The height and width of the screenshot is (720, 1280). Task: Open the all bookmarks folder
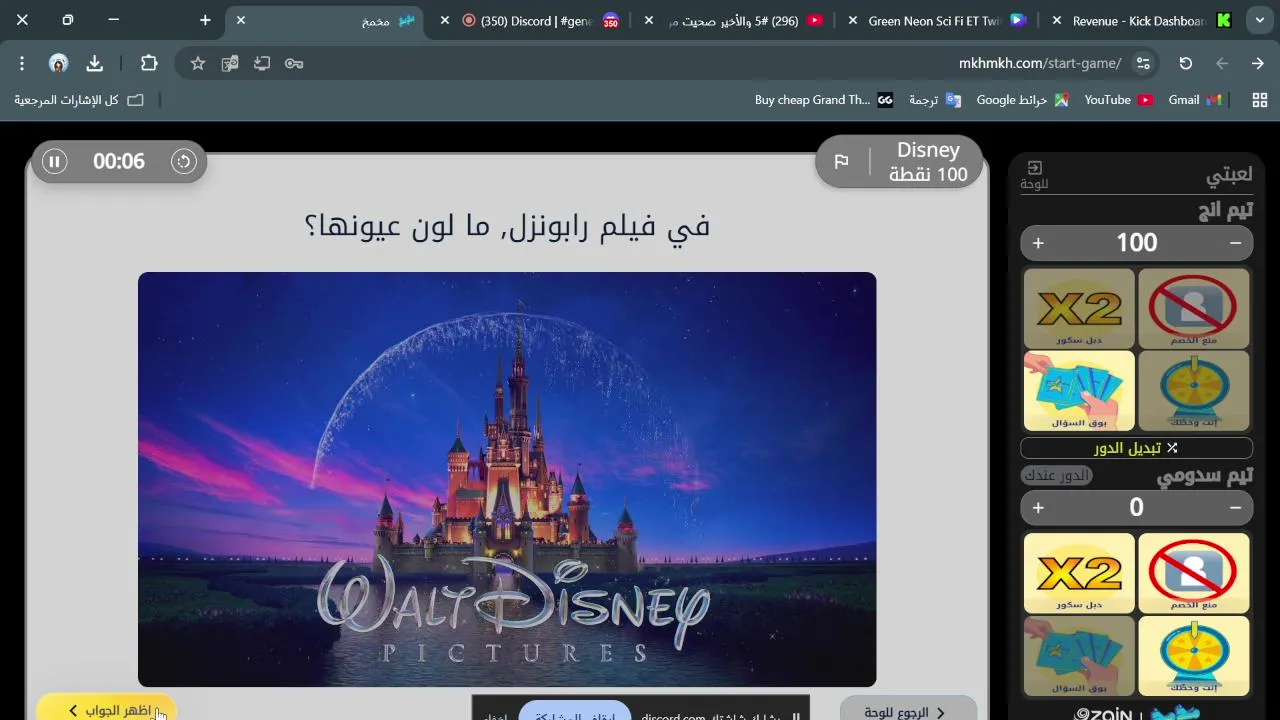[x=79, y=100]
